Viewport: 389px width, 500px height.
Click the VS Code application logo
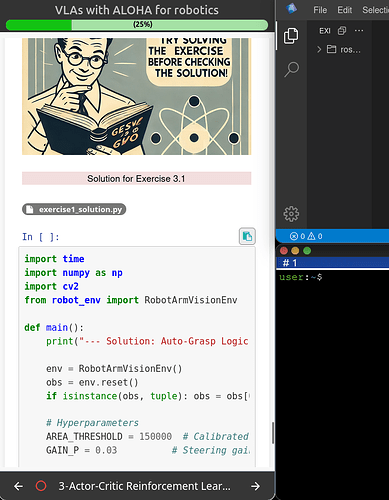coord(291,9)
